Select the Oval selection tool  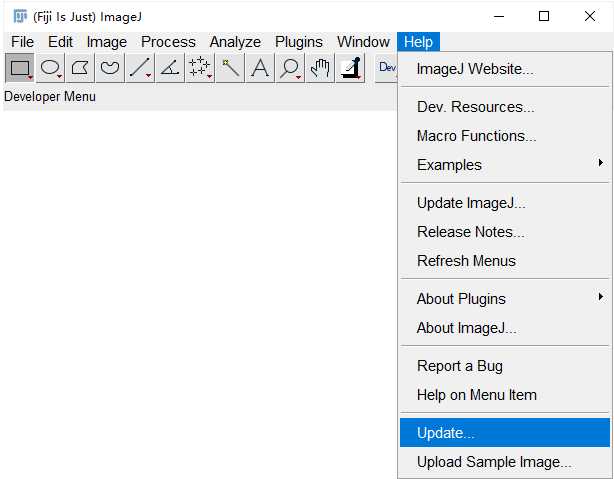[x=51, y=68]
